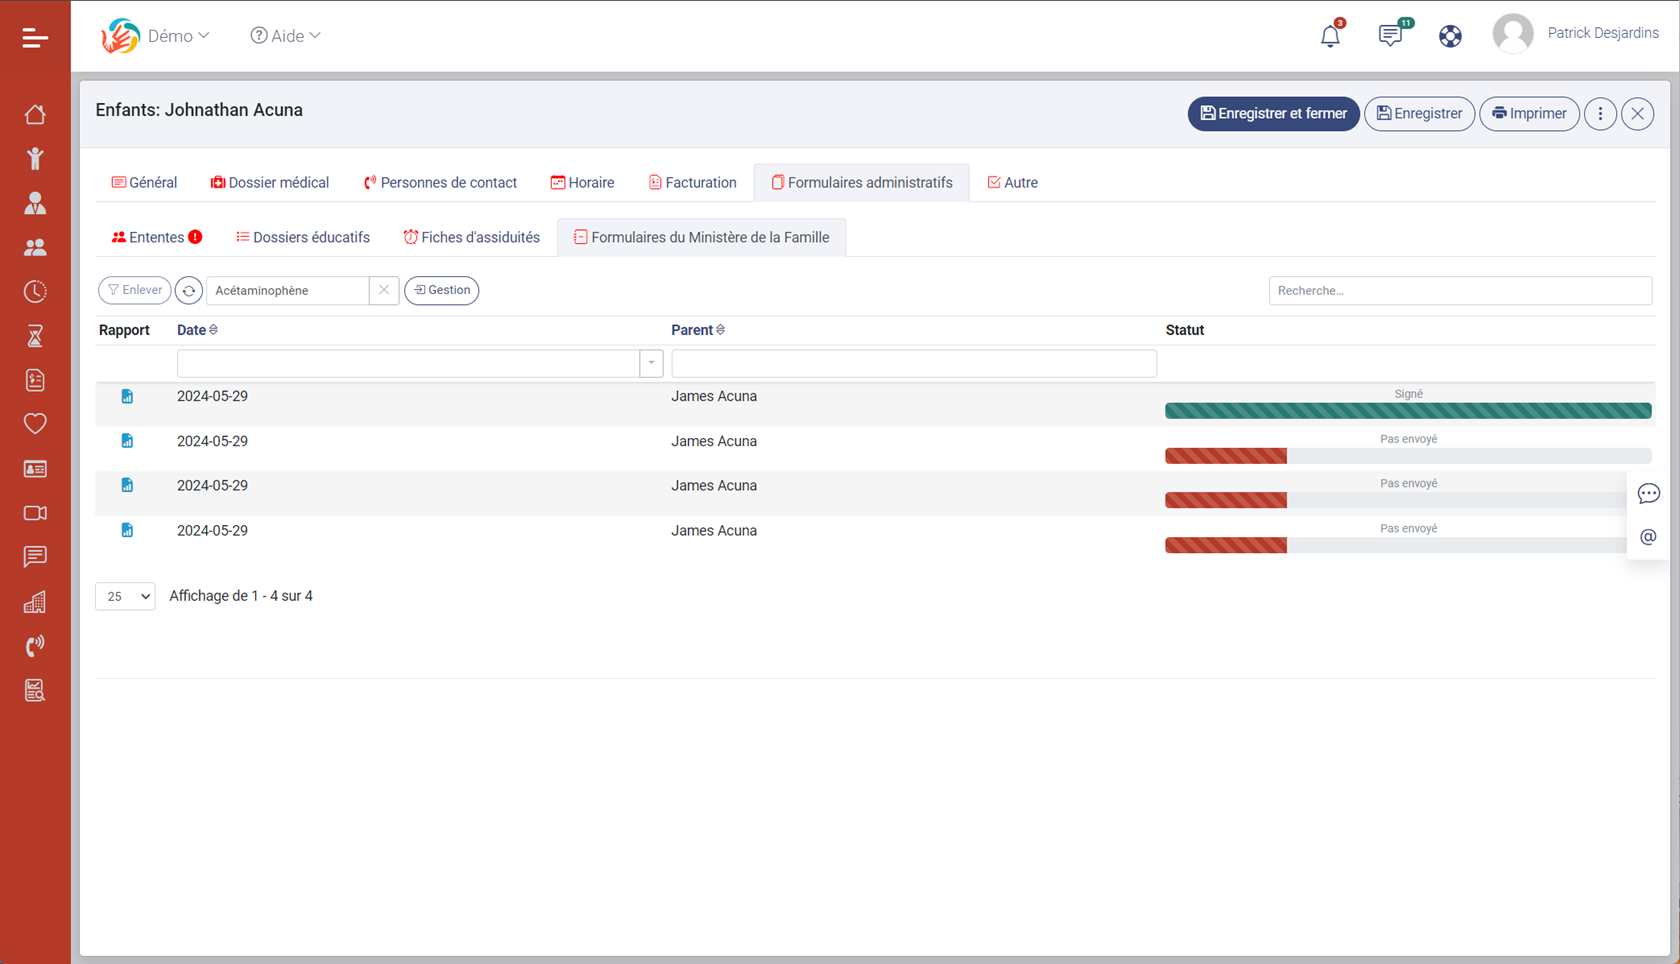Open the report icon in first row
This screenshot has height=964, width=1680.
pyautogui.click(x=127, y=397)
